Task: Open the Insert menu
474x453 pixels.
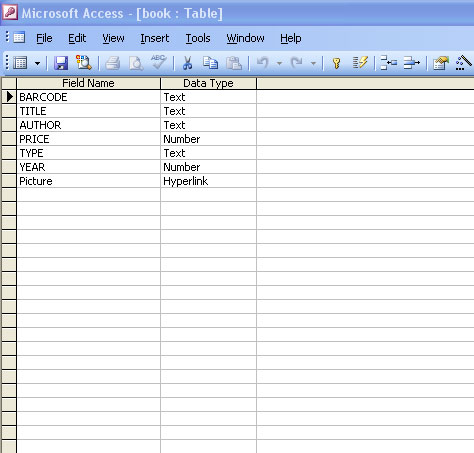Action: pos(154,38)
